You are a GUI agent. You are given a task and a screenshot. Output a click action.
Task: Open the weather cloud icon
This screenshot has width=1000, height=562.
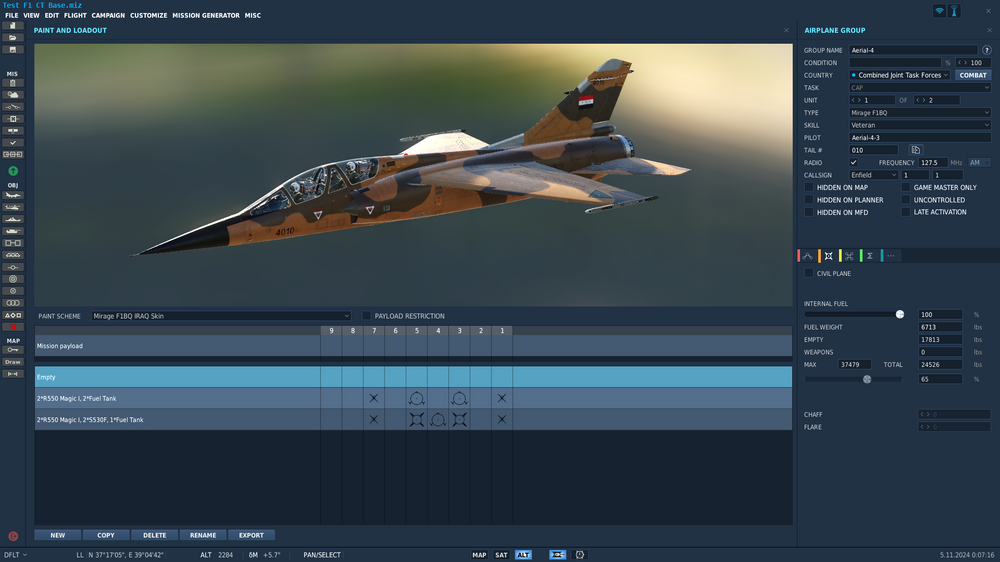pyautogui.click(x=13, y=95)
